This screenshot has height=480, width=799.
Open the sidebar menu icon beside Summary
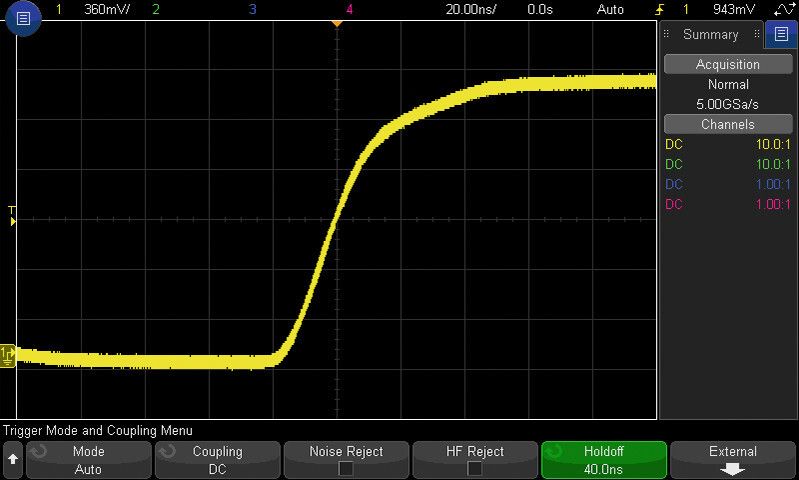781,34
